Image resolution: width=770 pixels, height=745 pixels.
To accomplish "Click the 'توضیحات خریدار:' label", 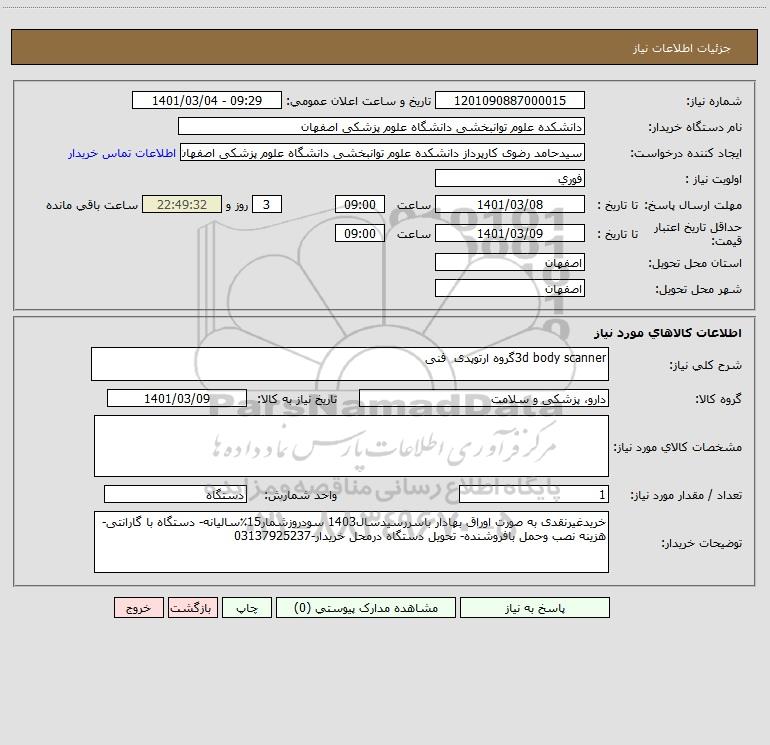I will tap(702, 543).
